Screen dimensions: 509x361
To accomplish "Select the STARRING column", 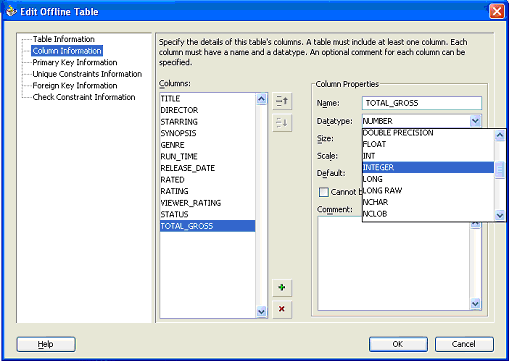I will tap(208, 122).
